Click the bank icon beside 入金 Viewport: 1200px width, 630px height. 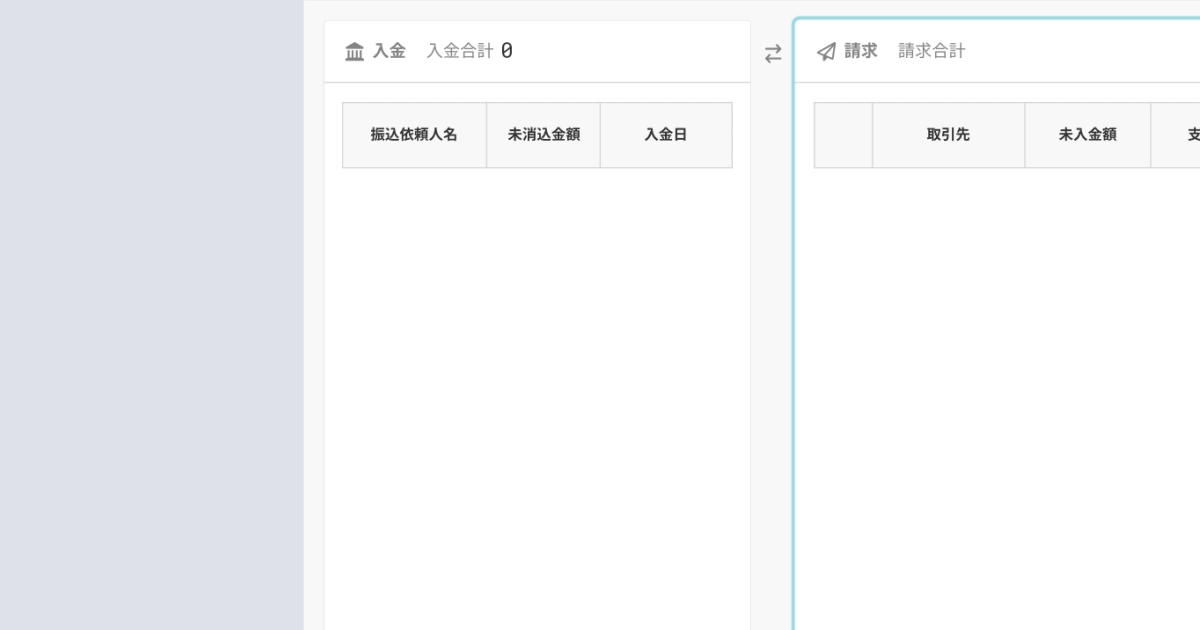click(354, 52)
